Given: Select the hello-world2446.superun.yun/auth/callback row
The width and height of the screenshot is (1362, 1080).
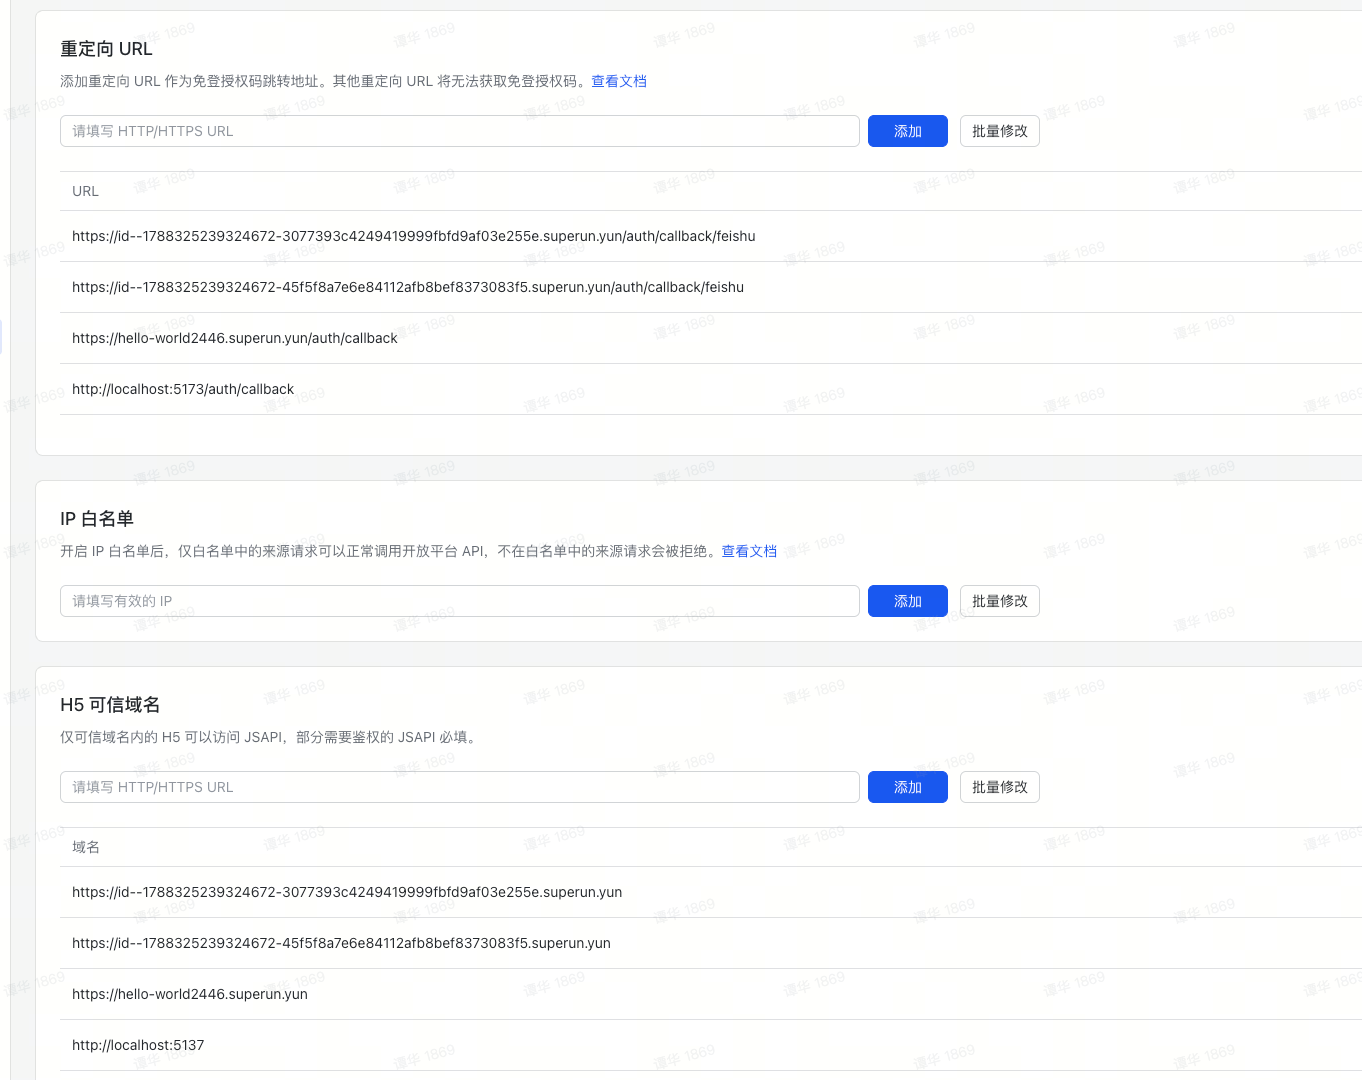Looking at the screenshot, I should (234, 338).
